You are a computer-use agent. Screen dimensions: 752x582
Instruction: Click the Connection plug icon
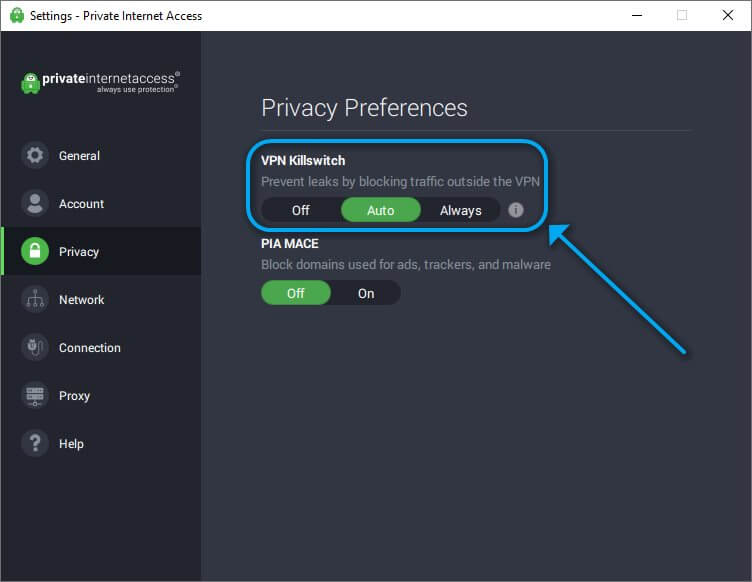[35, 347]
